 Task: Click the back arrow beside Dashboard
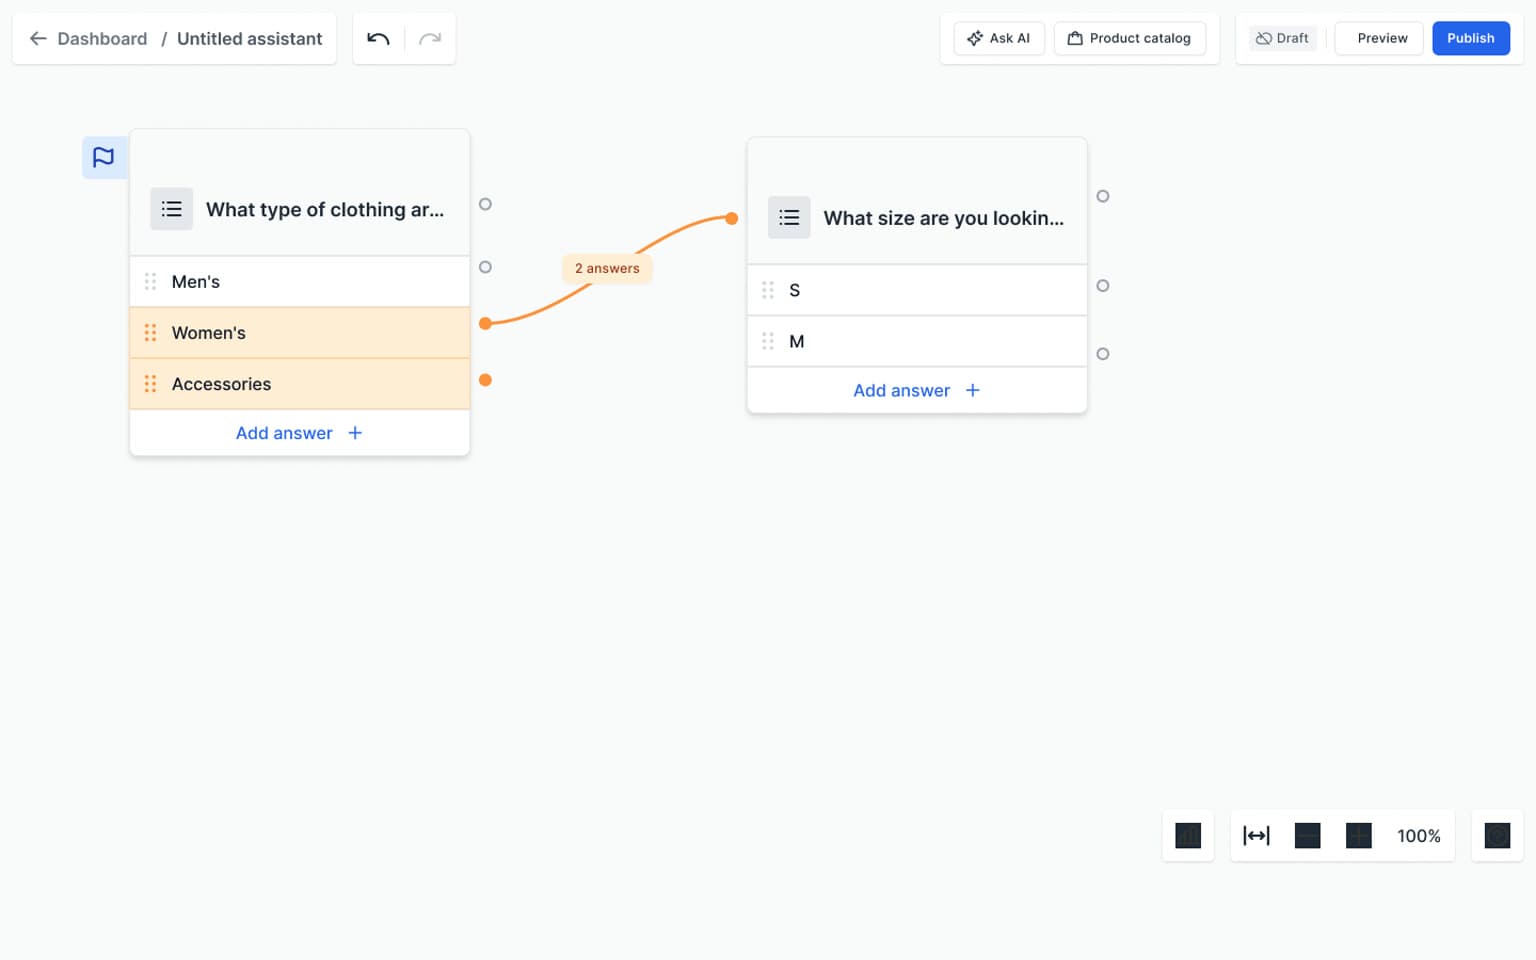coord(38,39)
